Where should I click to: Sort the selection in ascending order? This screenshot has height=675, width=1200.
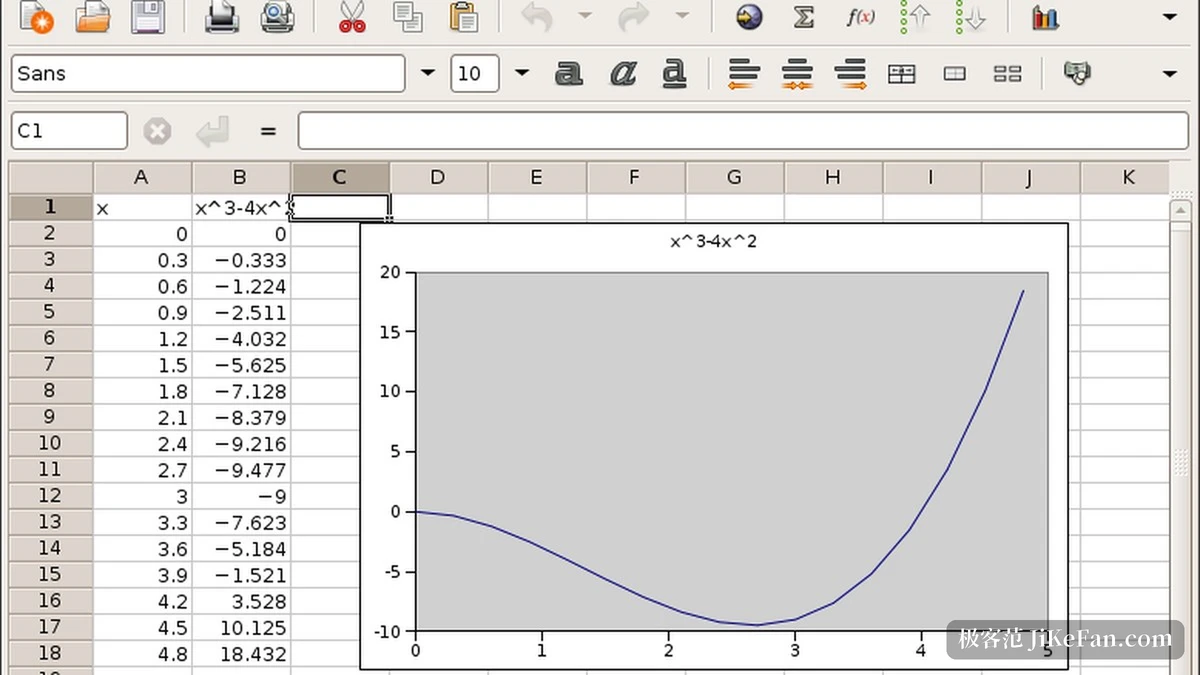(915, 17)
